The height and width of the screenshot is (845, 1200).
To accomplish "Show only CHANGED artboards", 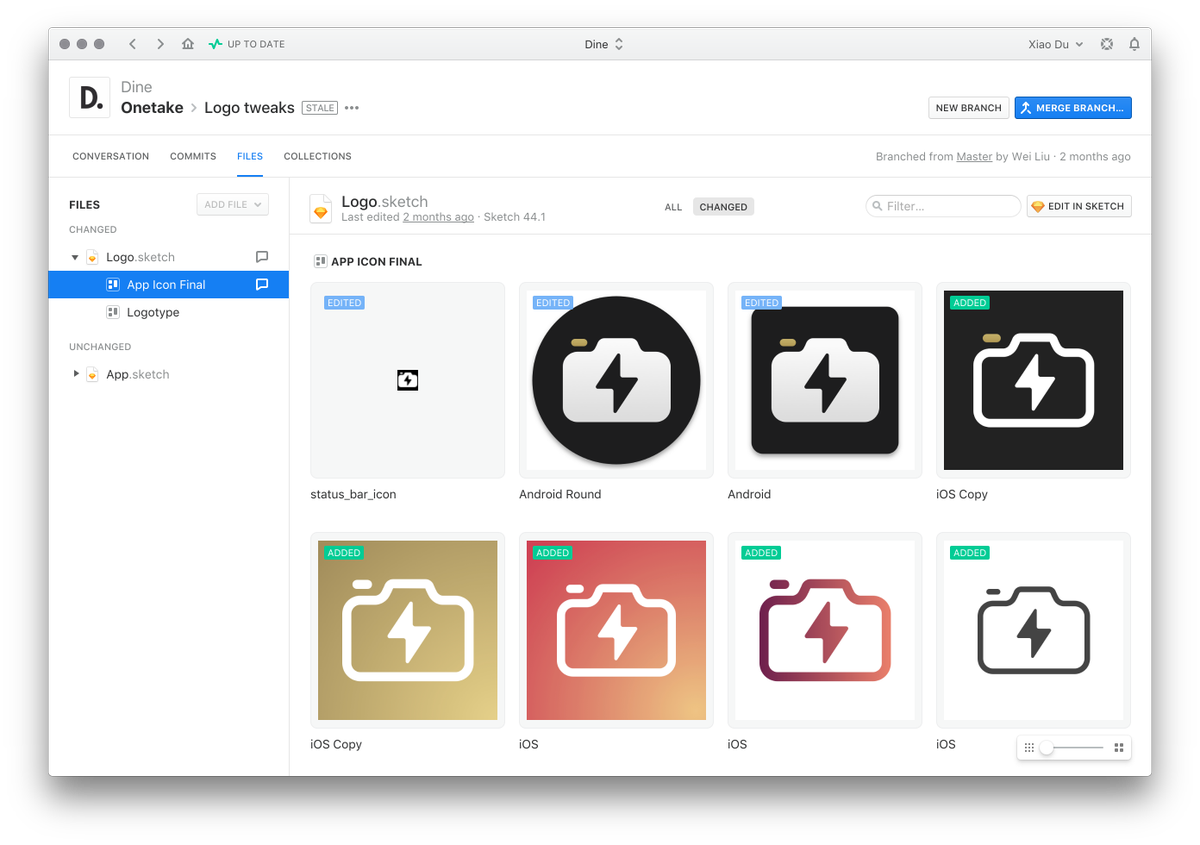I will point(723,207).
